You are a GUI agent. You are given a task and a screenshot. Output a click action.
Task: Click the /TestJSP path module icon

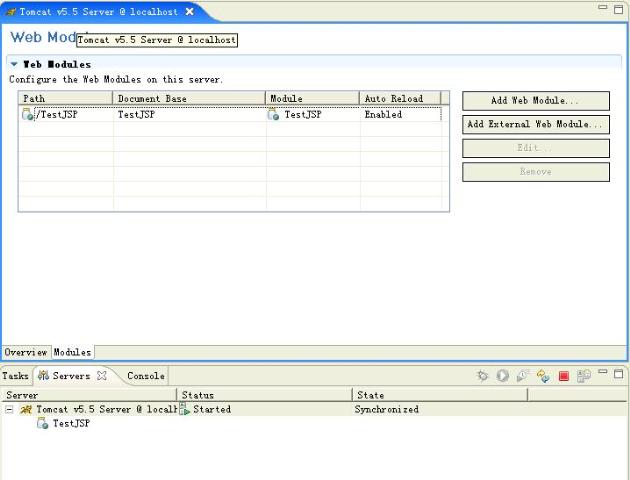pos(28,114)
